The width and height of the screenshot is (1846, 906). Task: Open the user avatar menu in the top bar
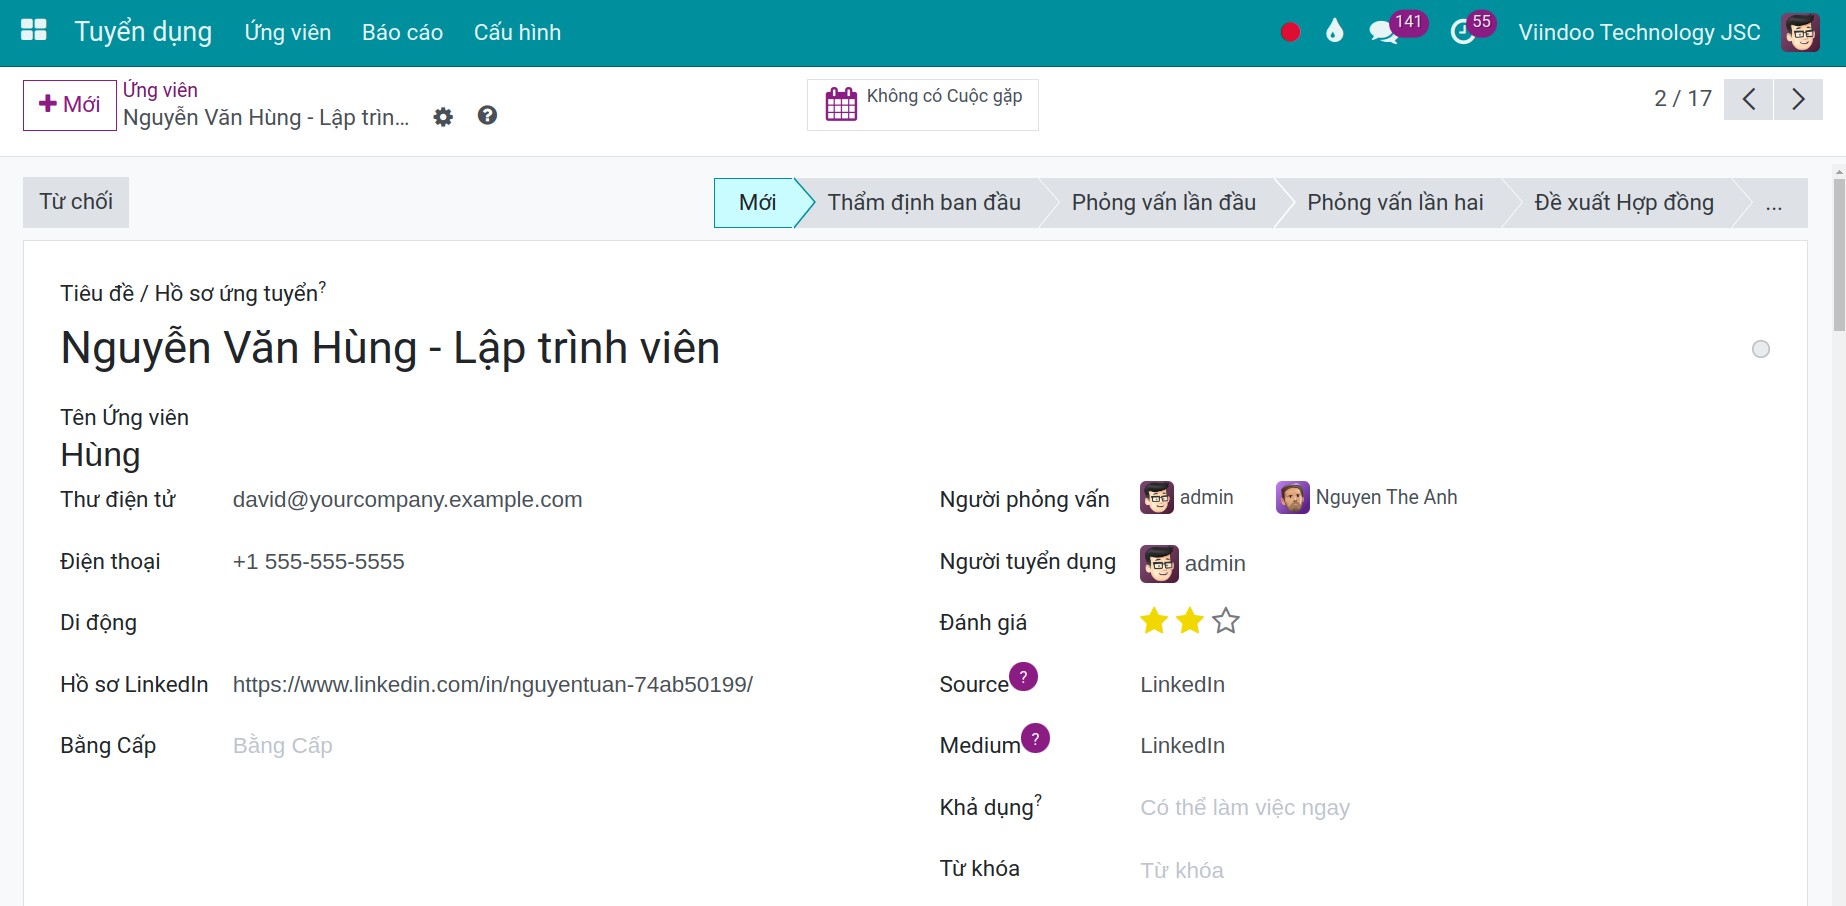pos(1800,32)
